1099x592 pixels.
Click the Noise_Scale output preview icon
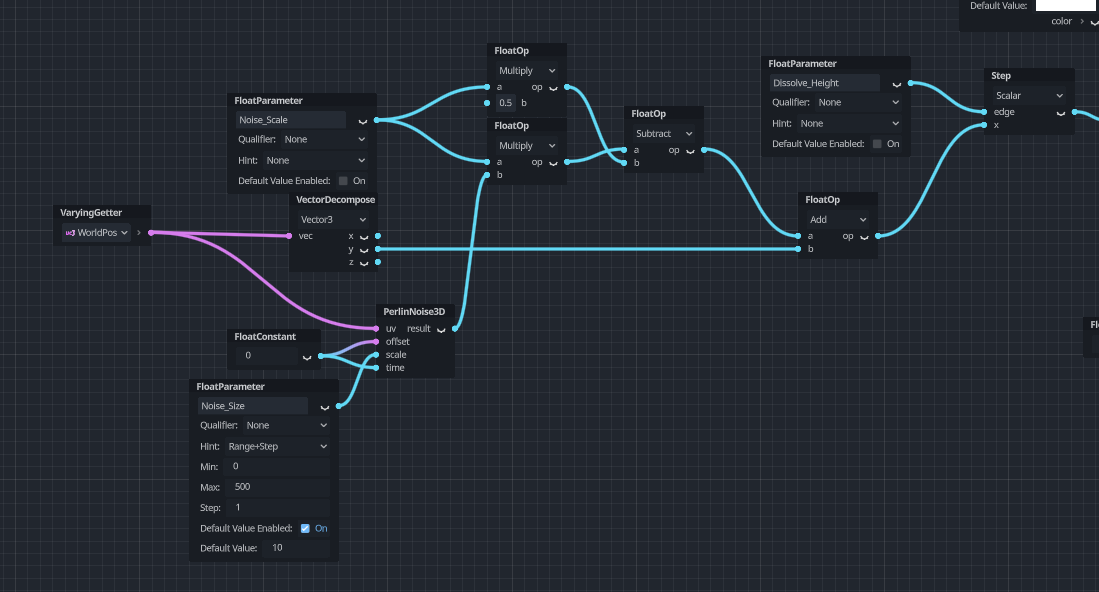(362, 121)
